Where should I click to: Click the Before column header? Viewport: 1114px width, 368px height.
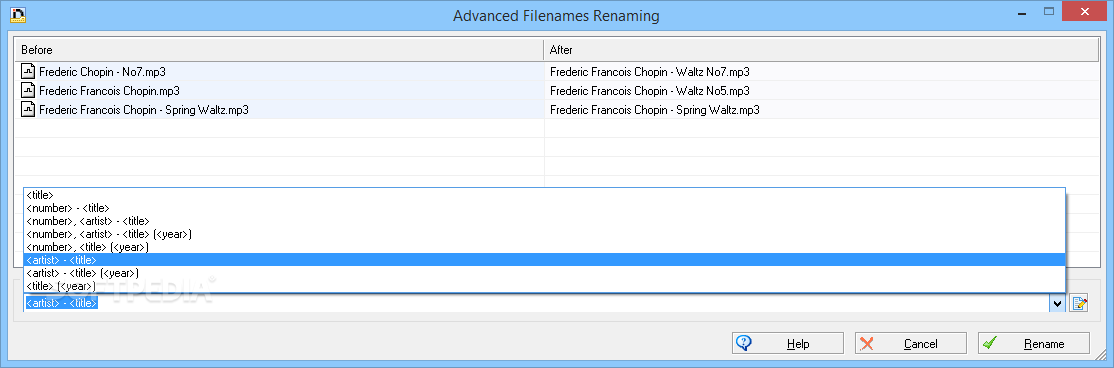point(279,50)
